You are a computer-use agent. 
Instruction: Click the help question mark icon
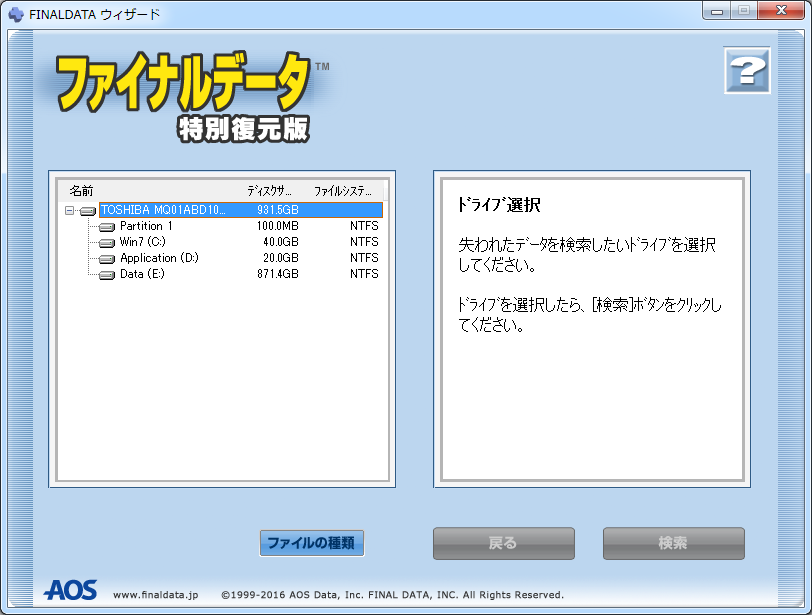[x=746, y=70]
